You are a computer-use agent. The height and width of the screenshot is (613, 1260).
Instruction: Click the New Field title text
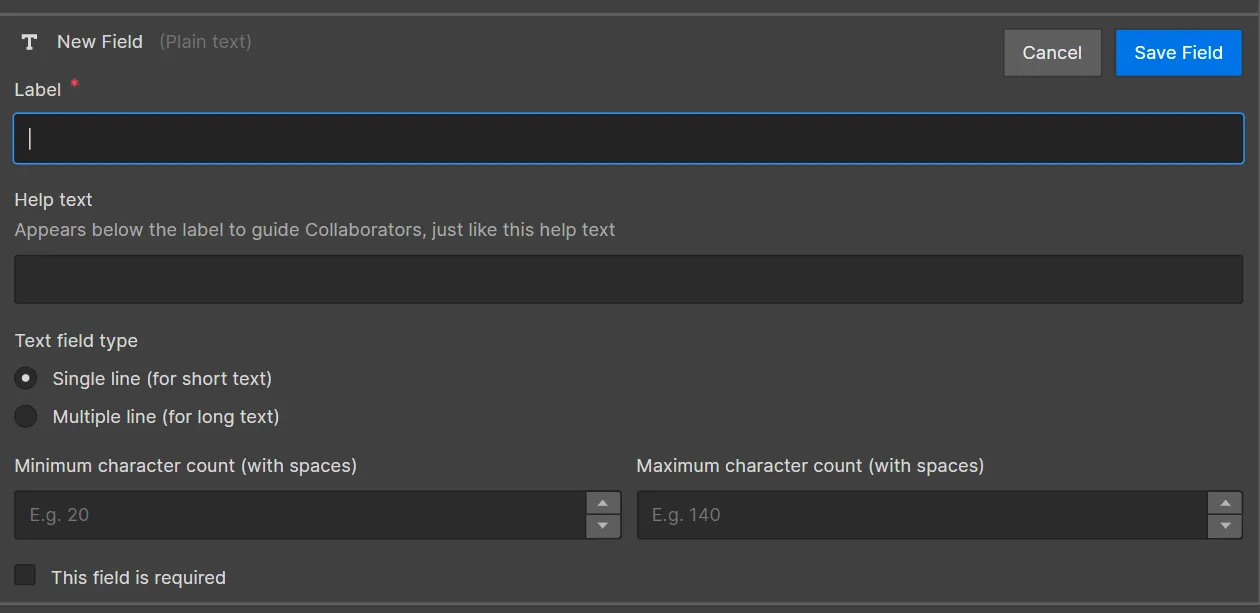coord(100,42)
